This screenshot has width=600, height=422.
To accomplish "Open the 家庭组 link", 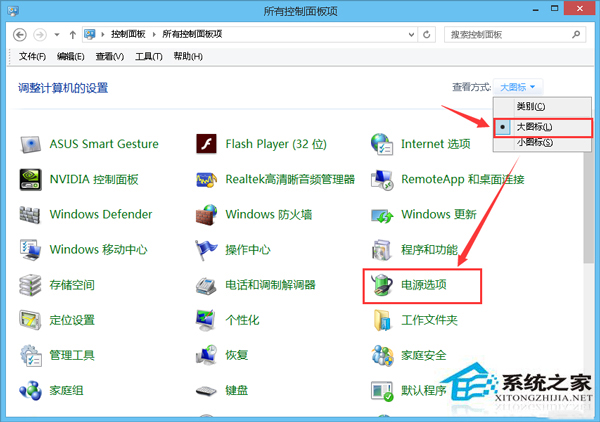I will [x=66, y=391].
